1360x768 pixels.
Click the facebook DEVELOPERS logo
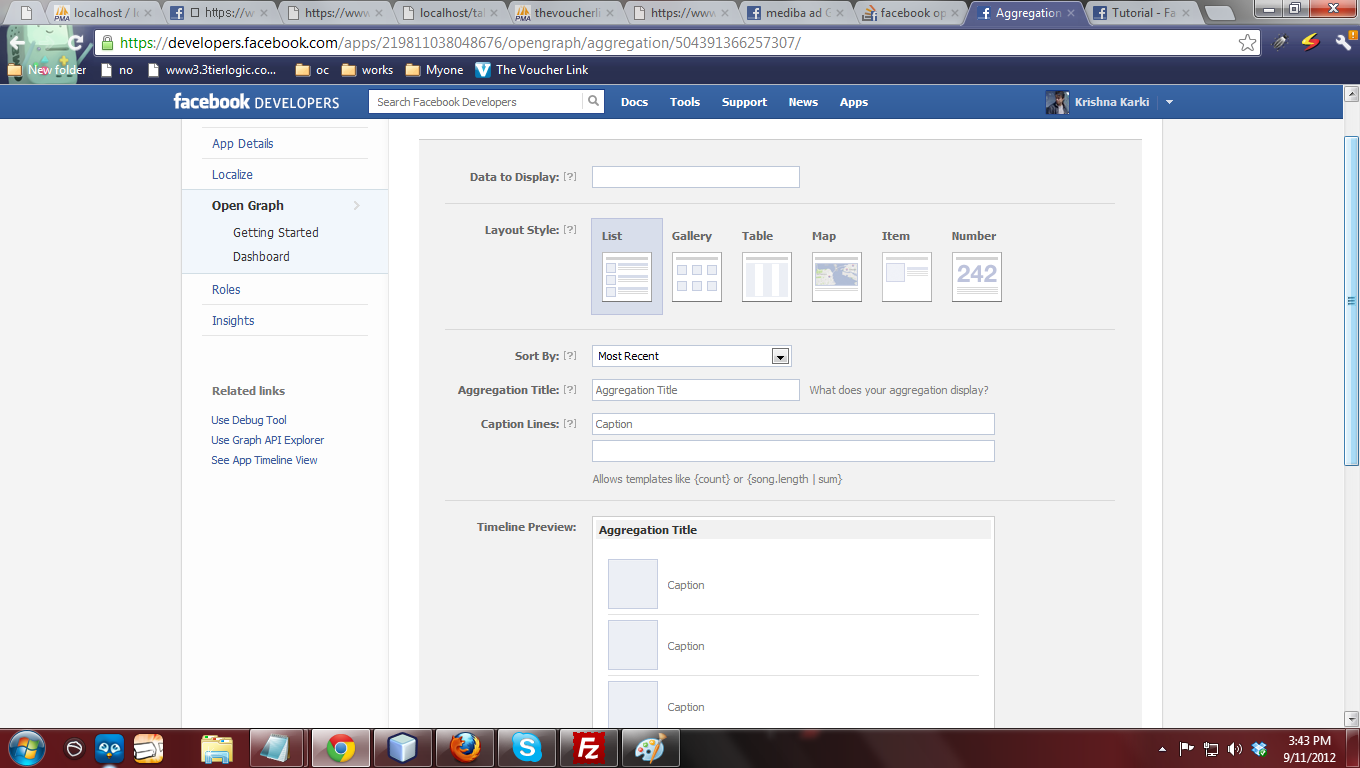point(256,102)
